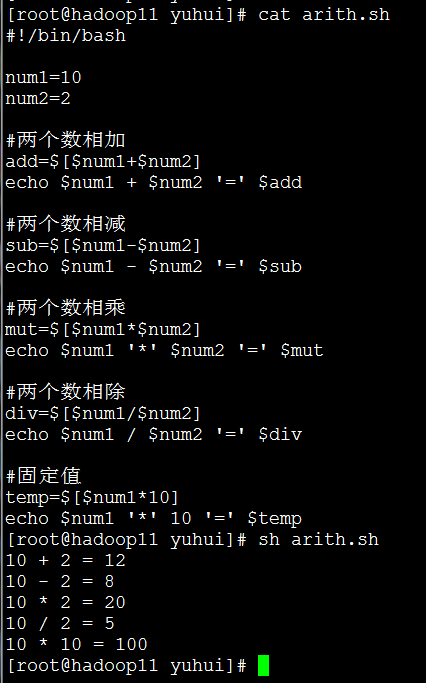This screenshot has width=426, height=683.
Task: Click the '#两个数相减' comment line
Action: click(x=66, y=224)
